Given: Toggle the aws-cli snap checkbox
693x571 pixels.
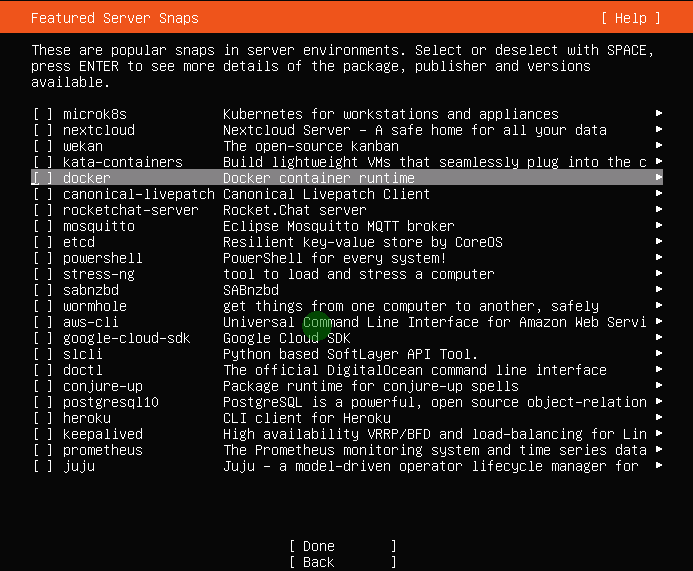Looking at the screenshot, I should pyautogui.click(x=43, y=322).
